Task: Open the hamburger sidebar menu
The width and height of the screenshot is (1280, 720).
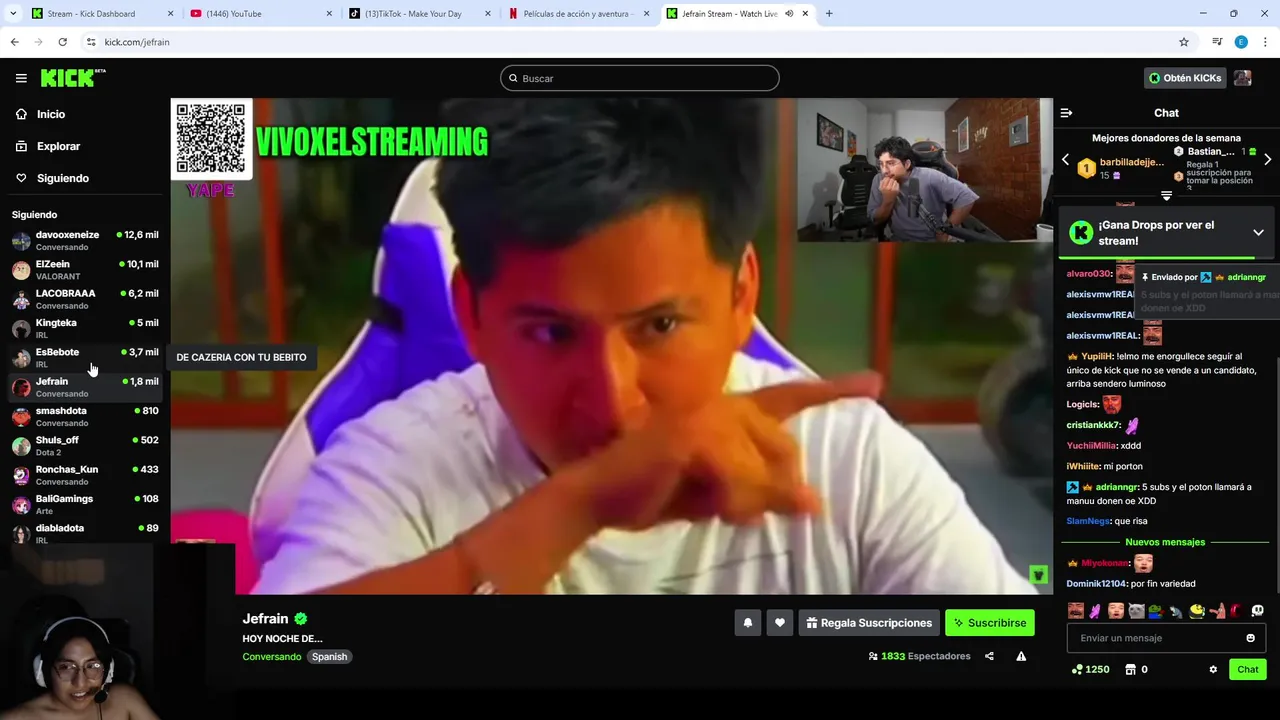Action: (21, 78)
